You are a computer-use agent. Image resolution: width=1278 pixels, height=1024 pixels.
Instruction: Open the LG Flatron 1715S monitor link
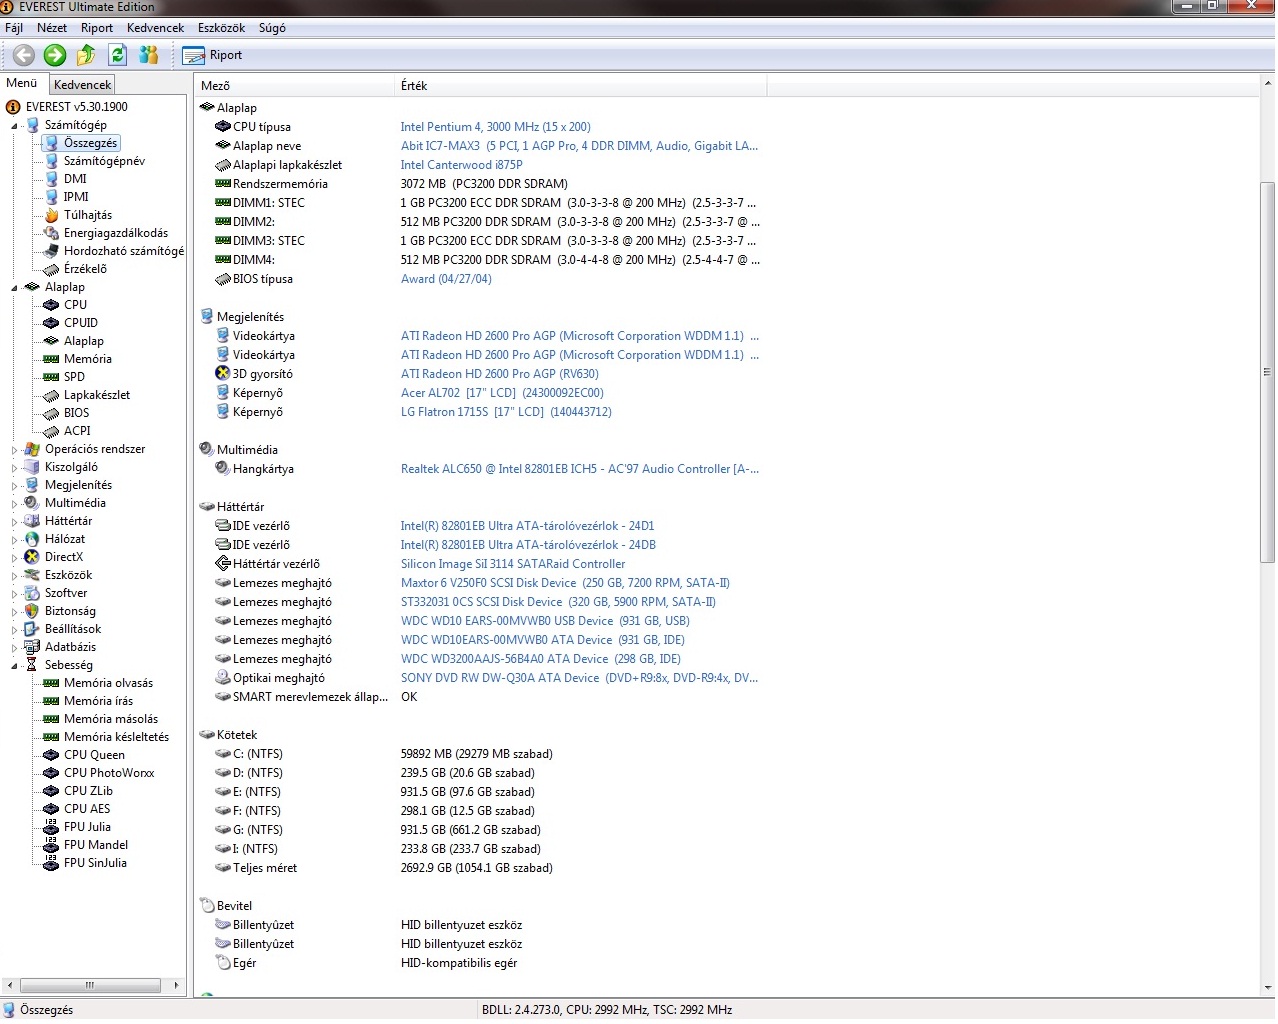point(506,412)
